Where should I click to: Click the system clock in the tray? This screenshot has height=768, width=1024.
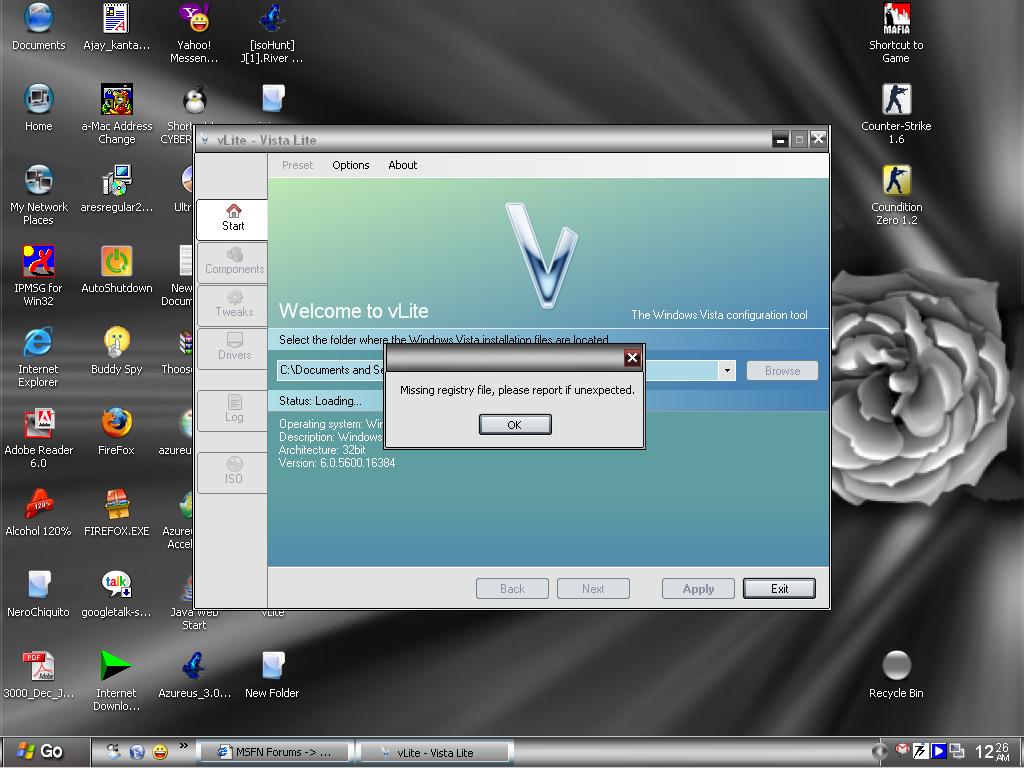click(x=993, y=752)
